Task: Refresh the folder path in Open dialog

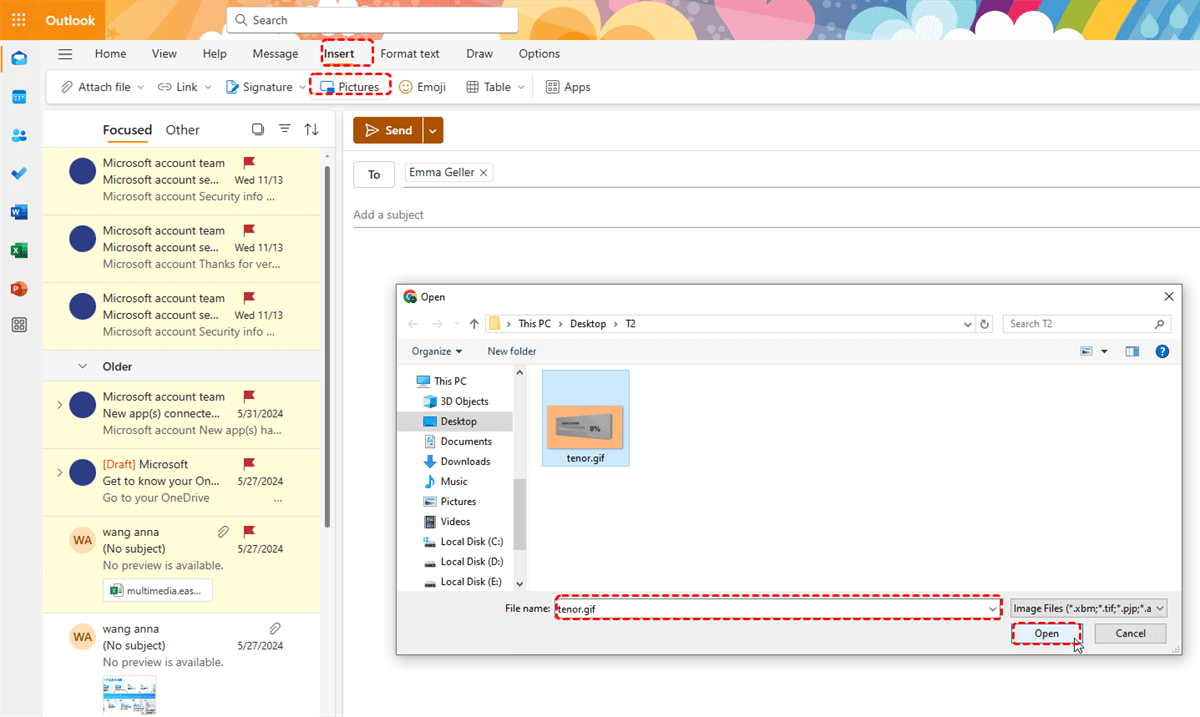Action: 985,324
